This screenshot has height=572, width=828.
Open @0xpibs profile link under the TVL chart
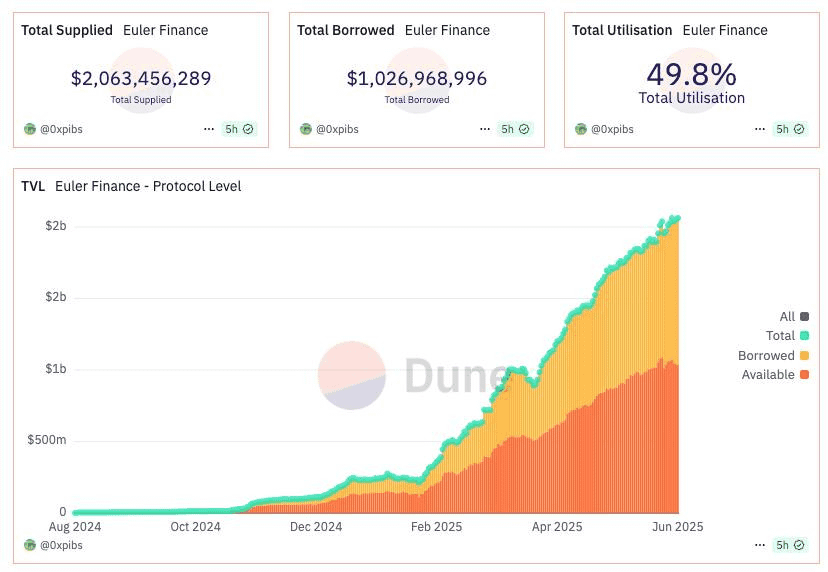[61, 545]
